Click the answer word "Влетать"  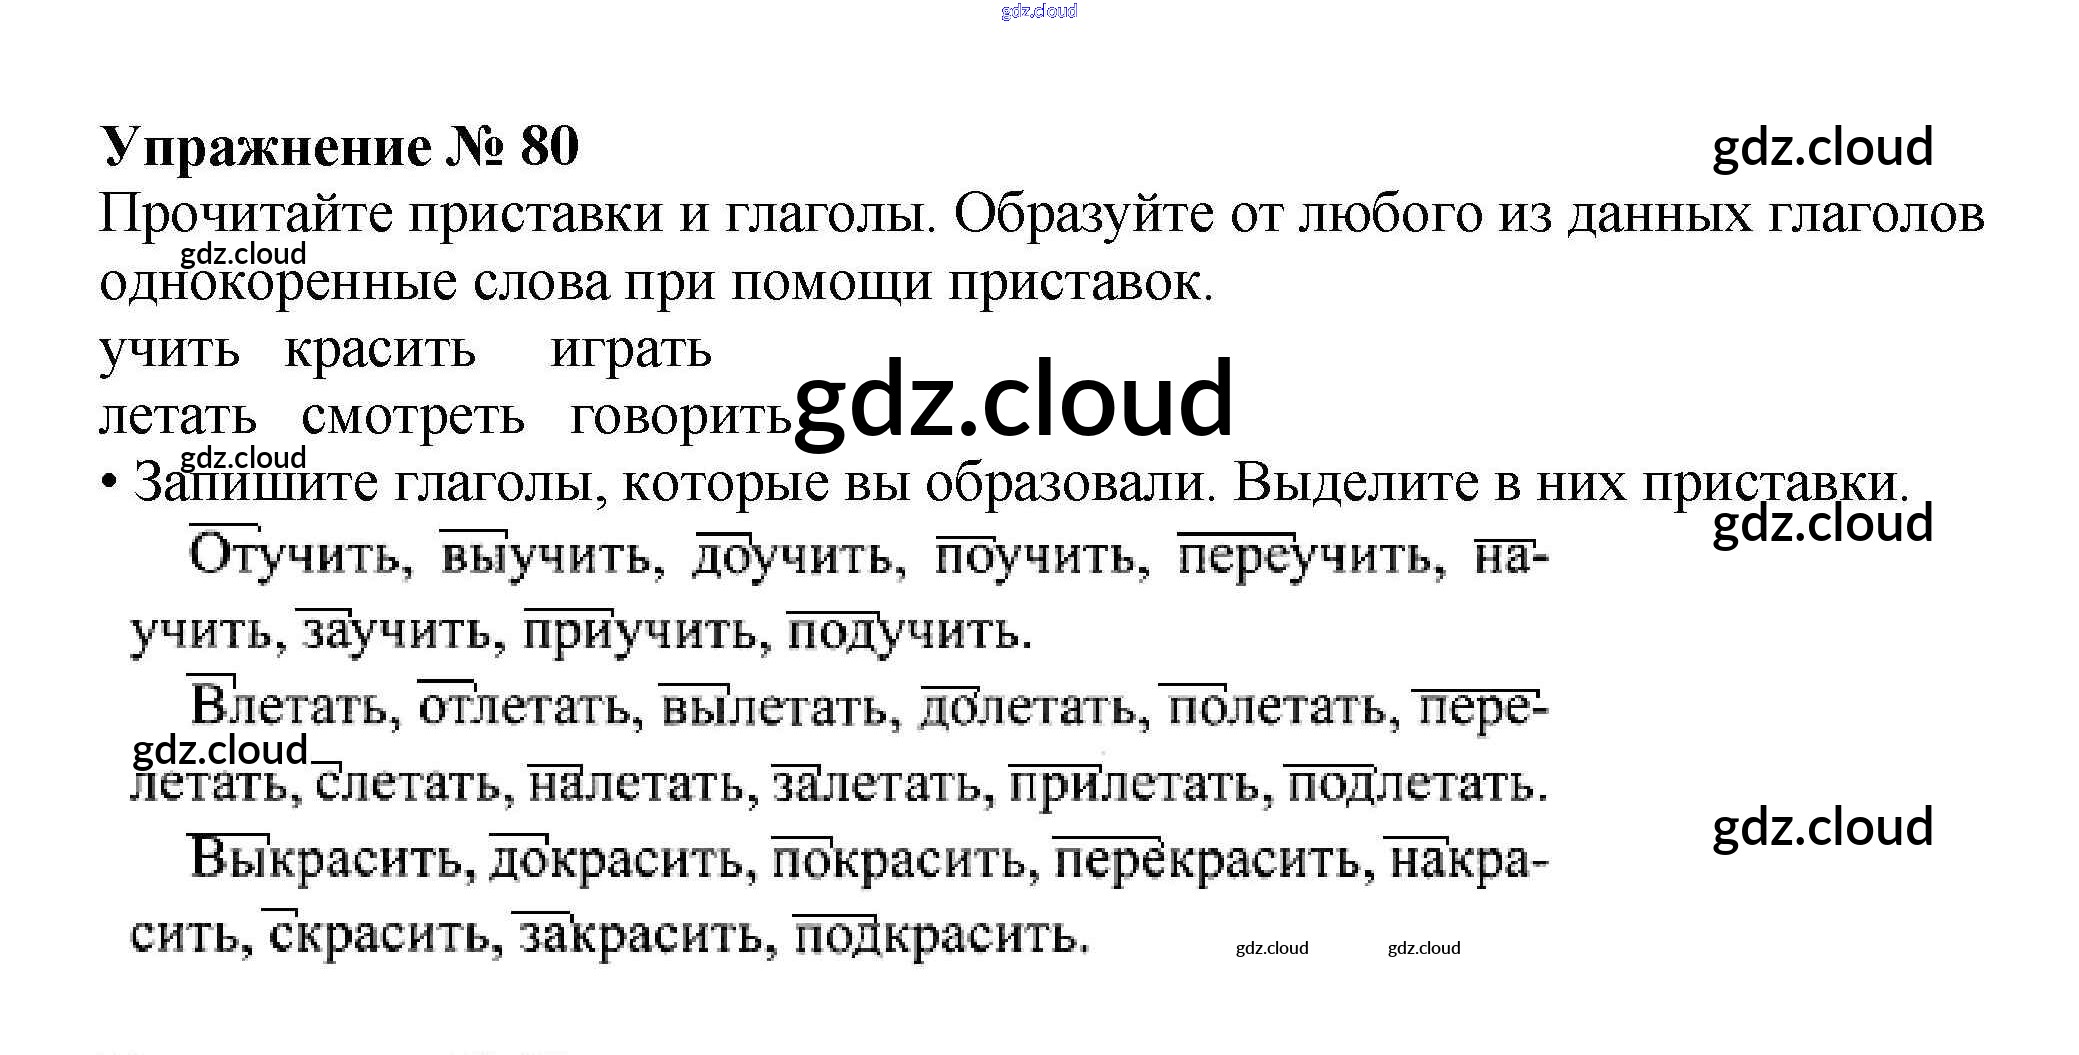click(293, 706)
